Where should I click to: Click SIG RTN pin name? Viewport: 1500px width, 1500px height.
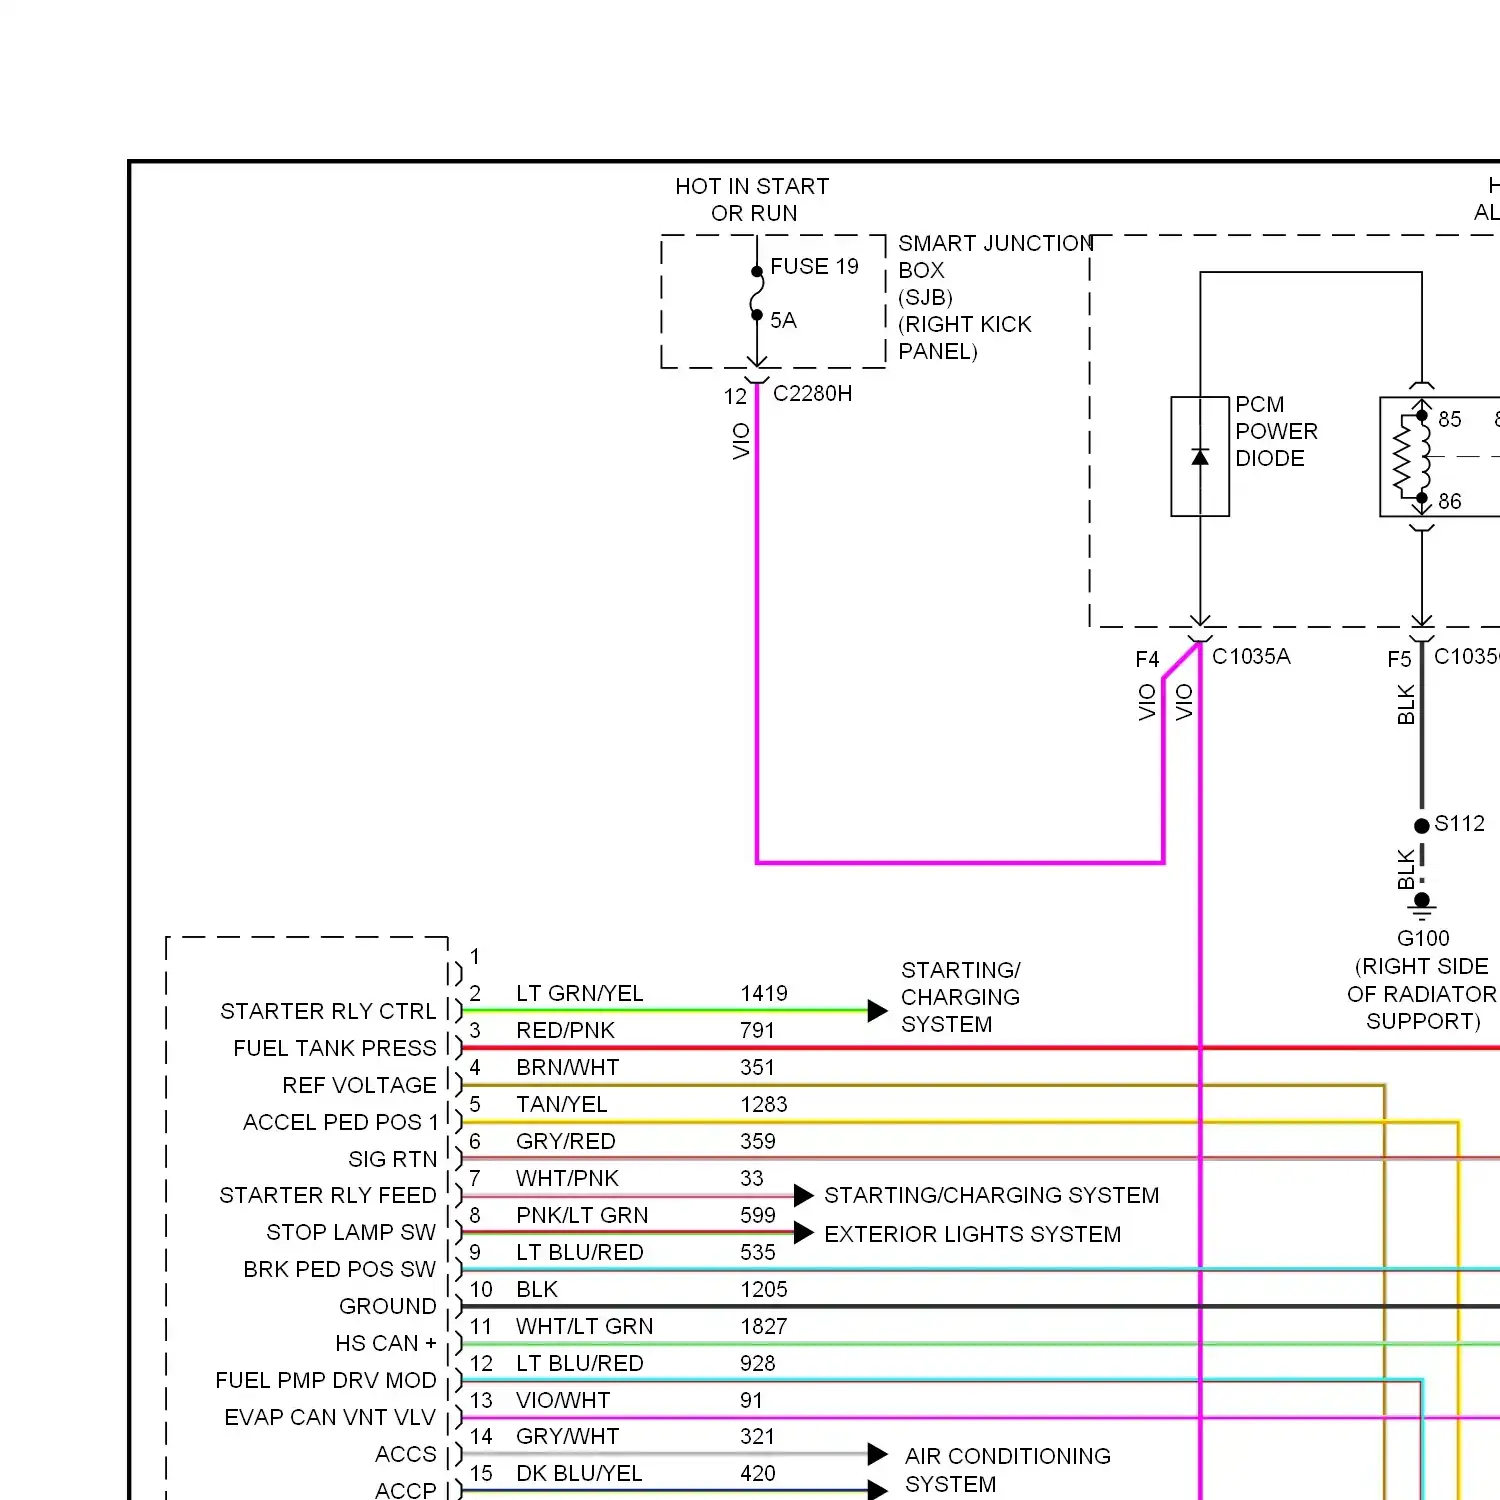click(x=392, y=1160)
